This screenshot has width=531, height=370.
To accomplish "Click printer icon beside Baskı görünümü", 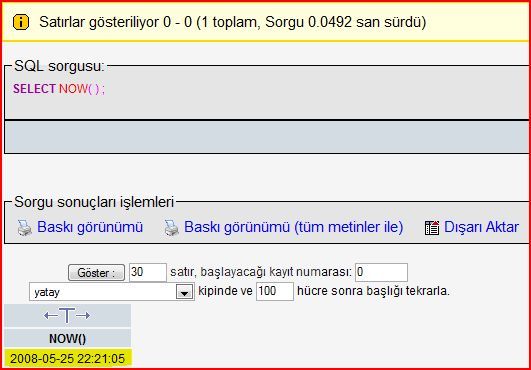I will click(x=25, y=227).
